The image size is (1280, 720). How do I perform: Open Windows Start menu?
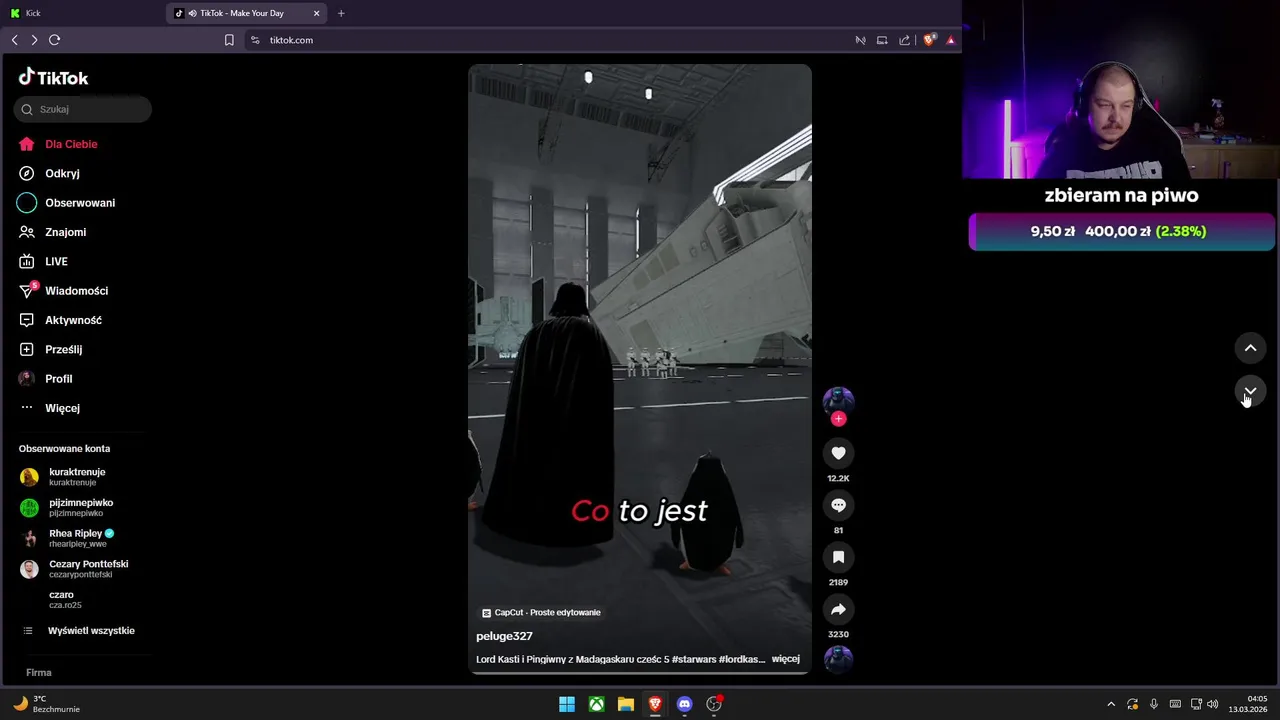pos(567,704)
